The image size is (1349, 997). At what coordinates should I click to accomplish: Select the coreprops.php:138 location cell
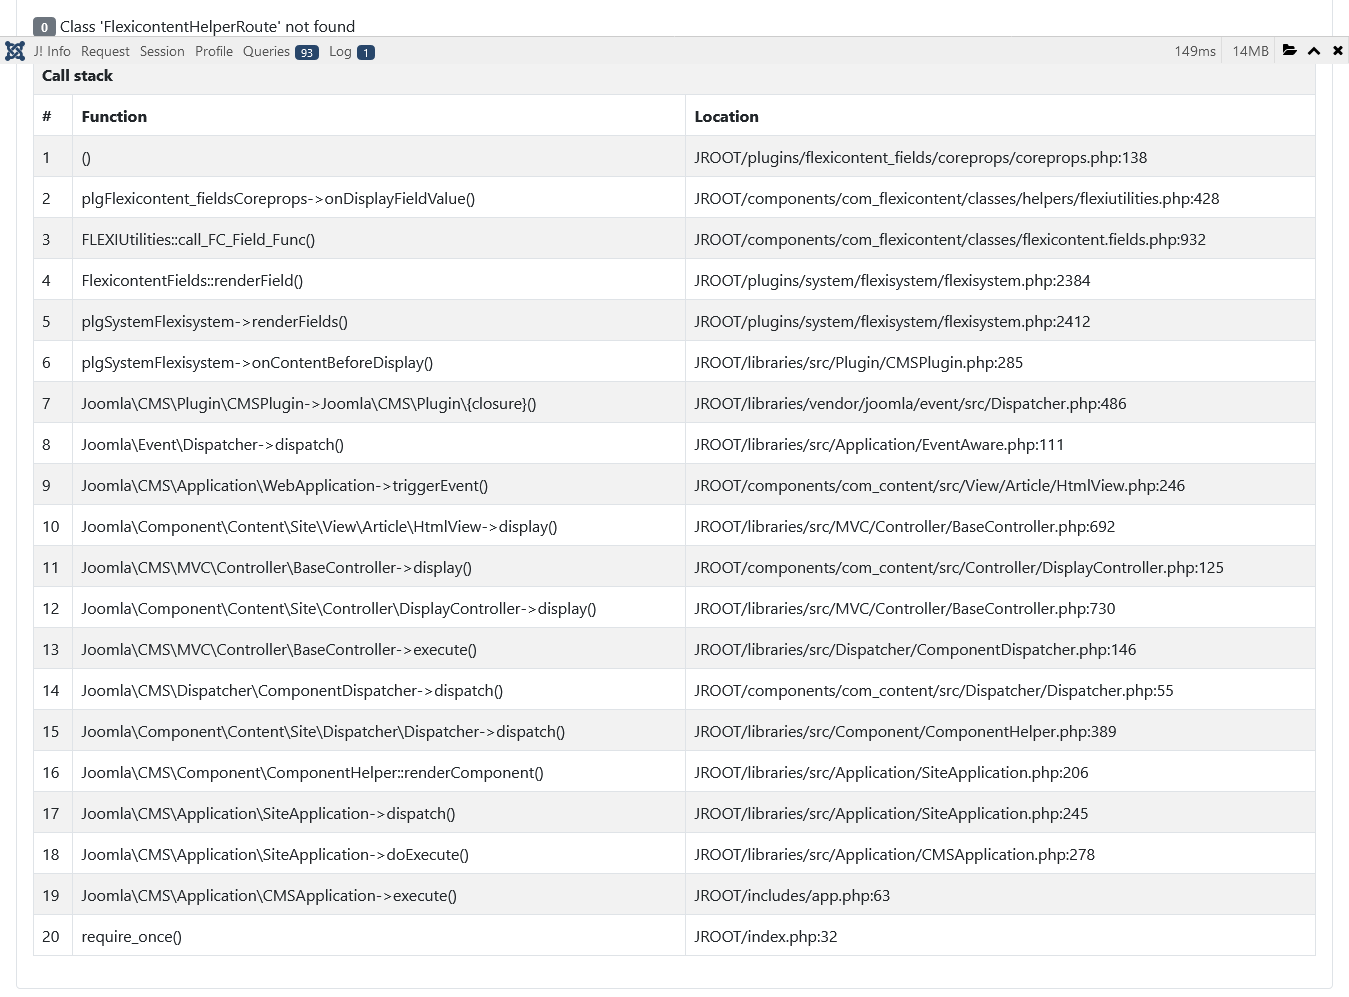pos(920,157)
